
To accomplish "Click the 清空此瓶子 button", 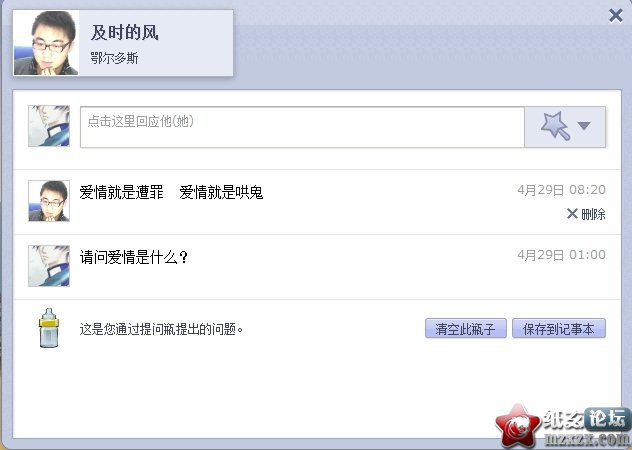I will pos(466,328).
